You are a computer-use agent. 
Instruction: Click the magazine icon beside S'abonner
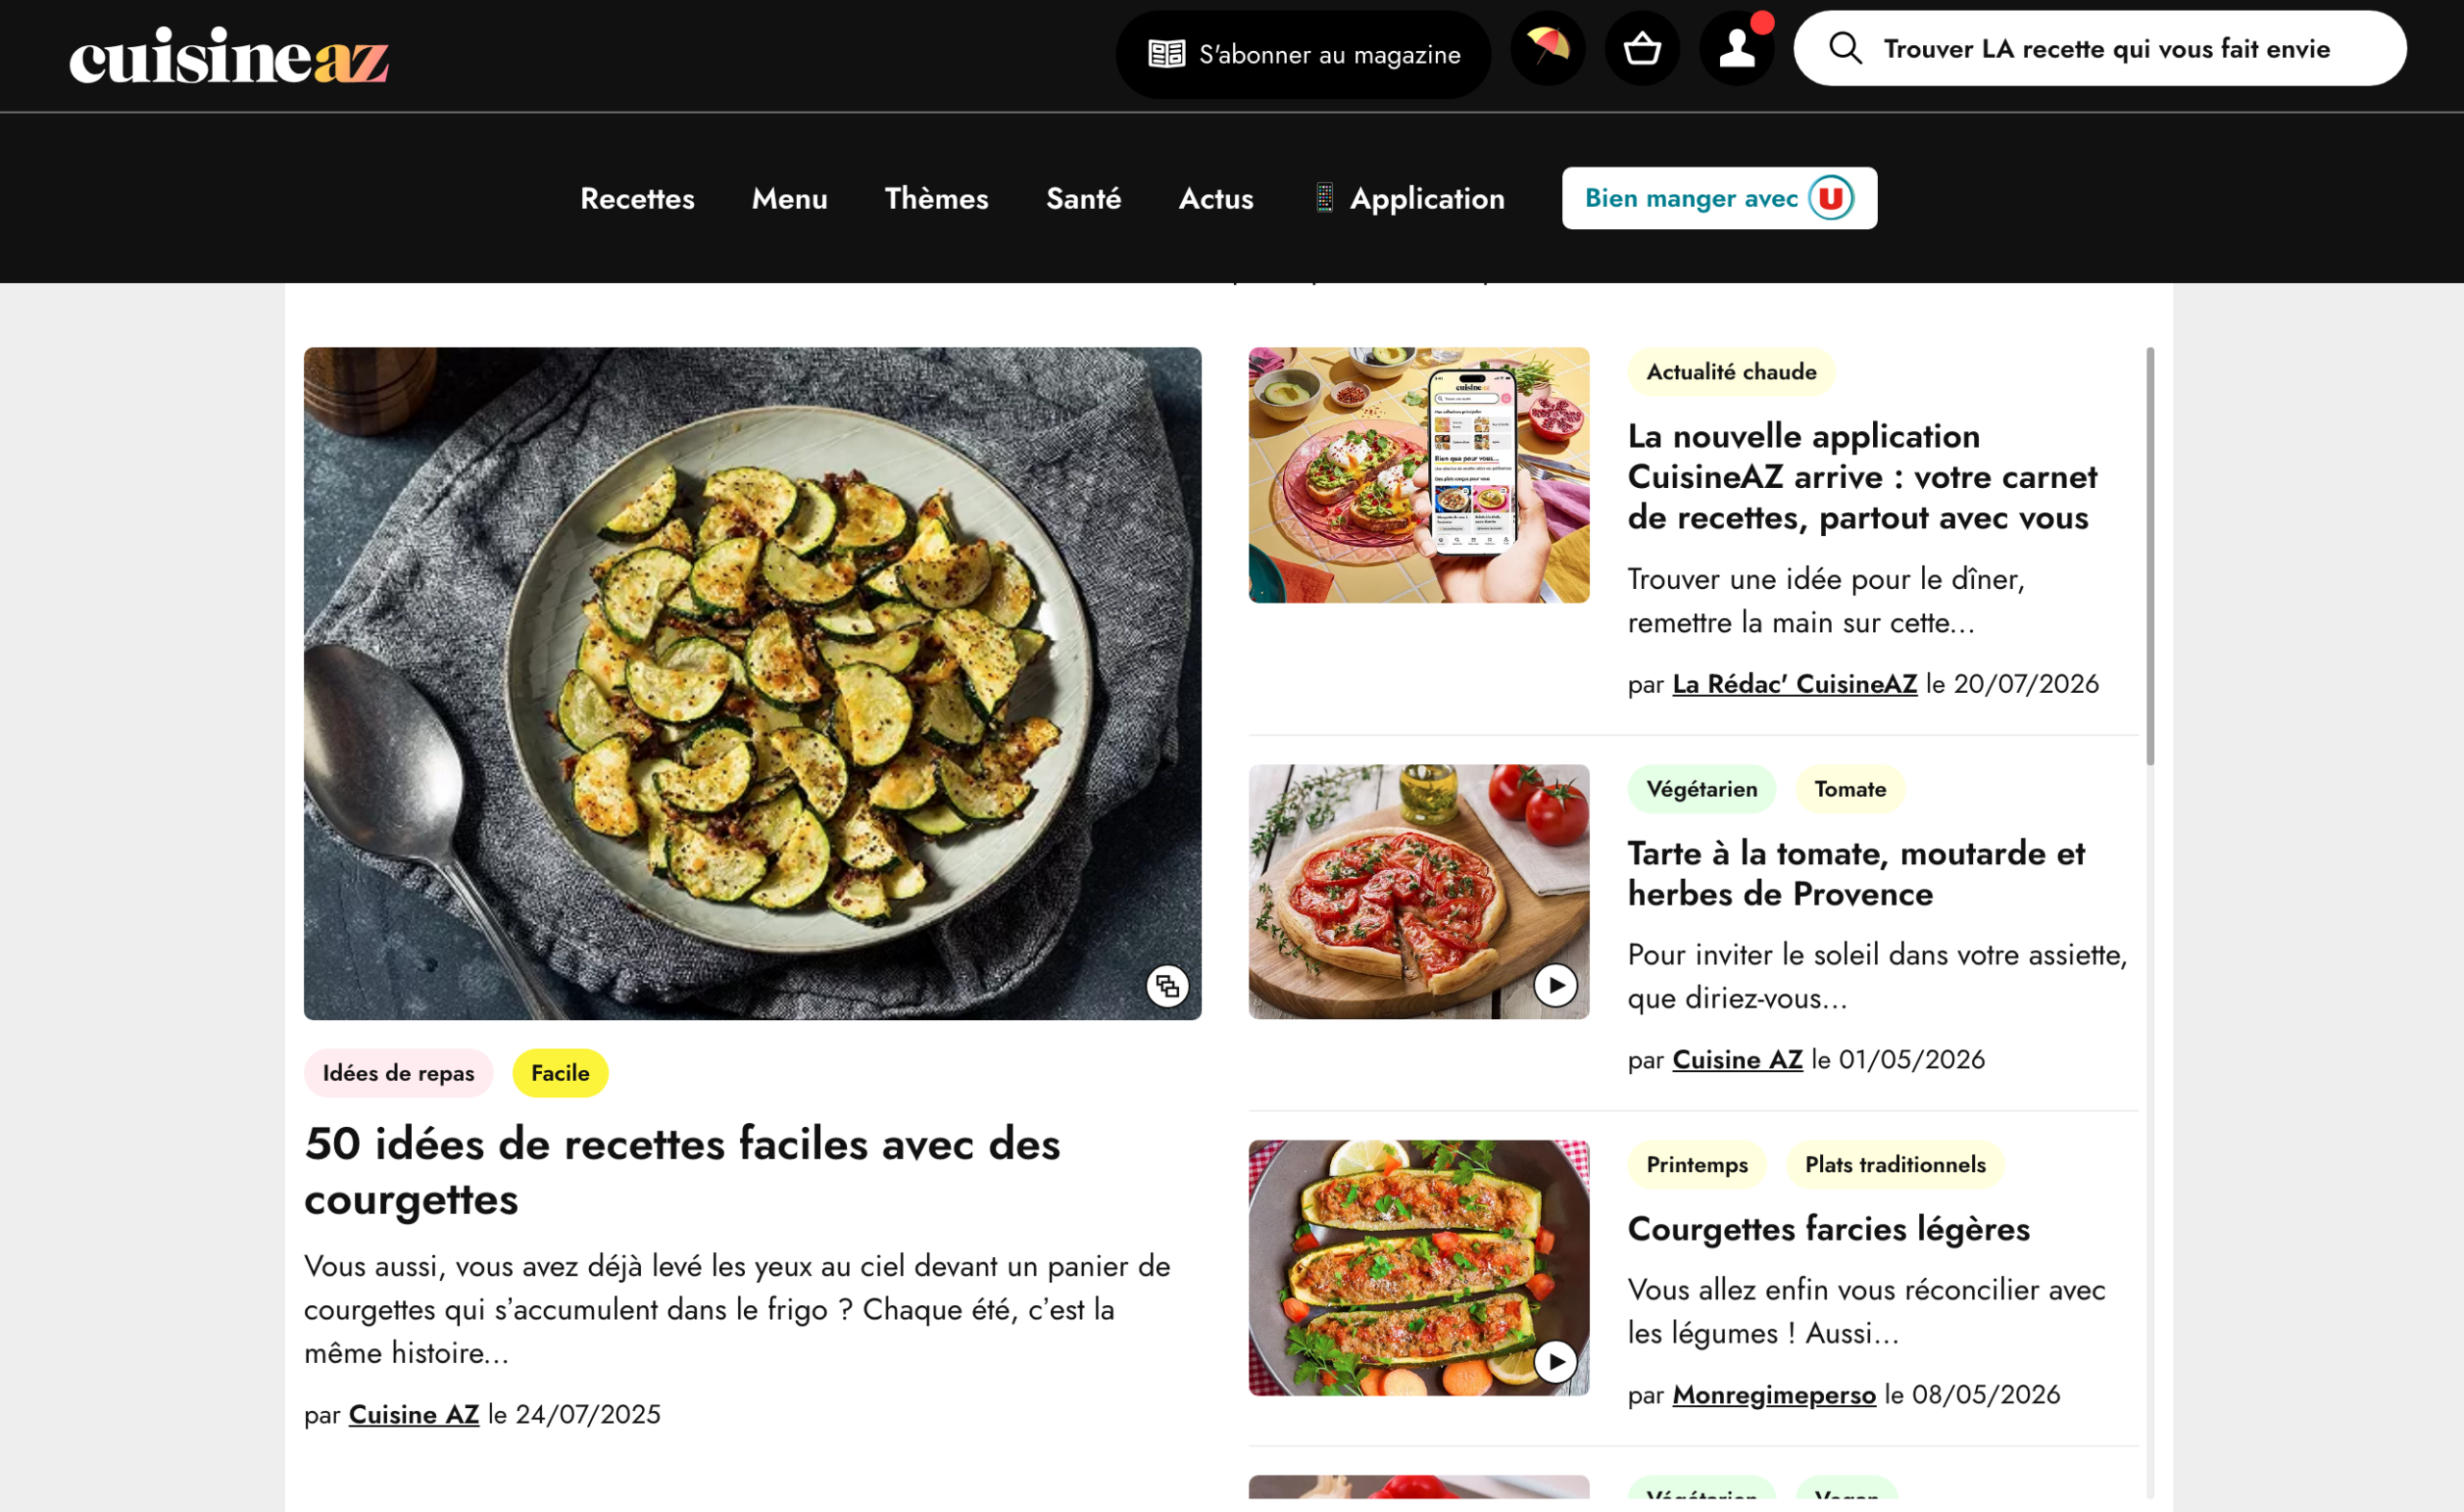click(x=1166, y=54)
